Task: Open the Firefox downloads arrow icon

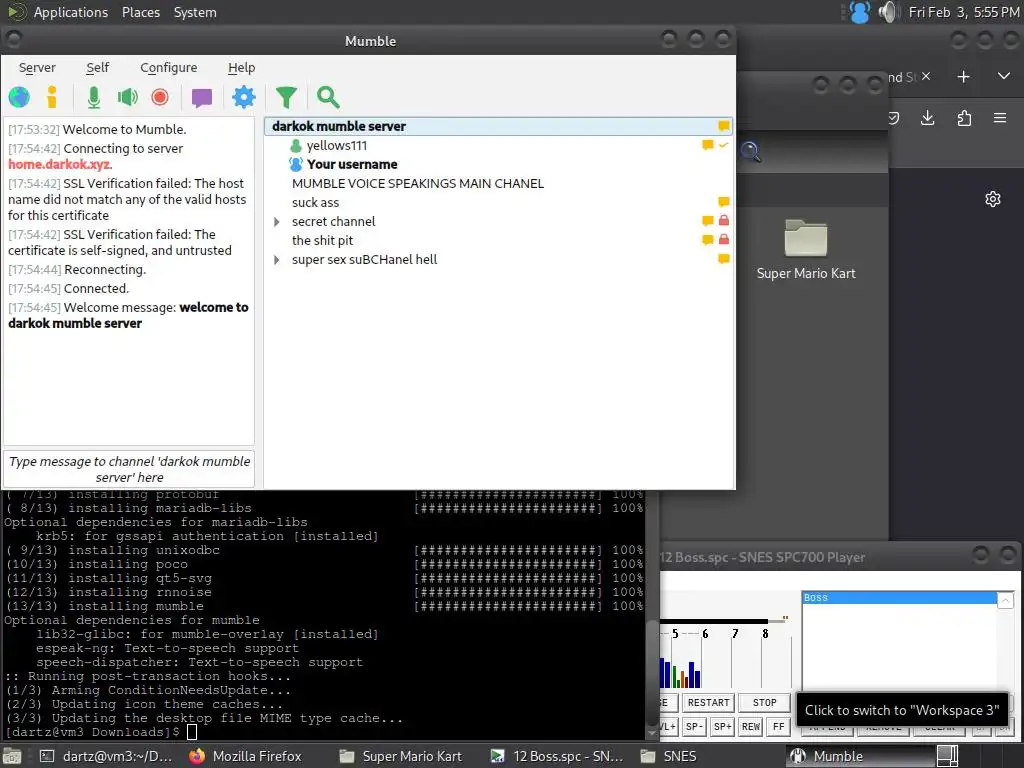Action: 927,118
